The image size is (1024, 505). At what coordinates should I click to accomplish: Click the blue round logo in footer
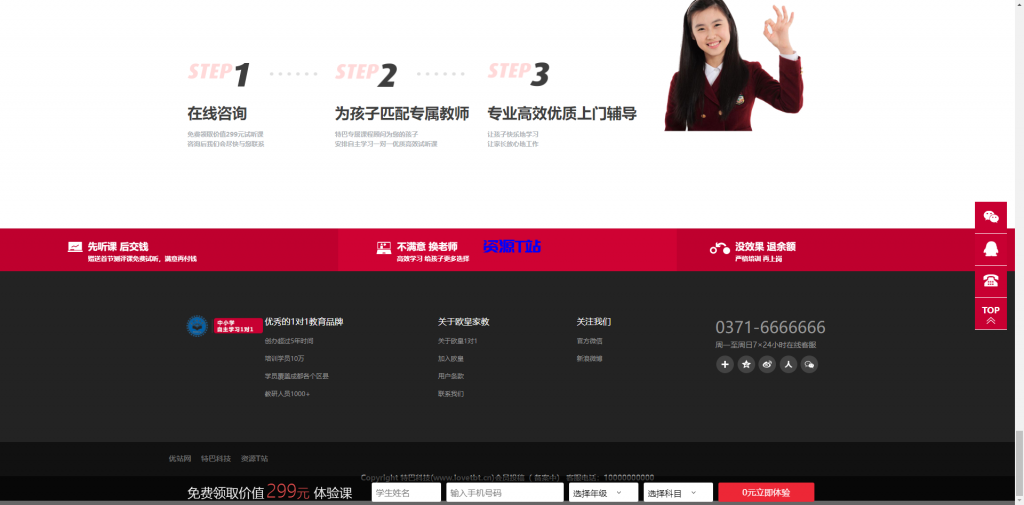tap(197, 326)
